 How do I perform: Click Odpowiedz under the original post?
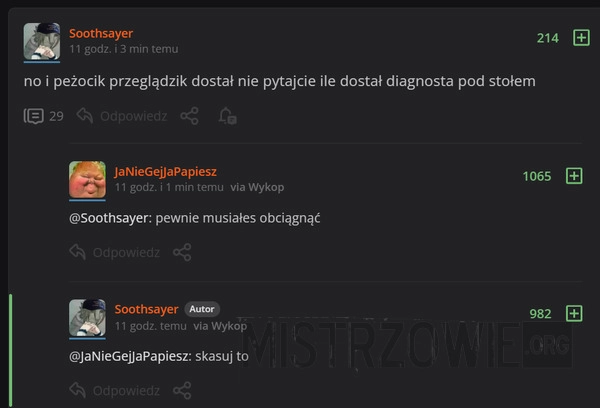(122, 116)
